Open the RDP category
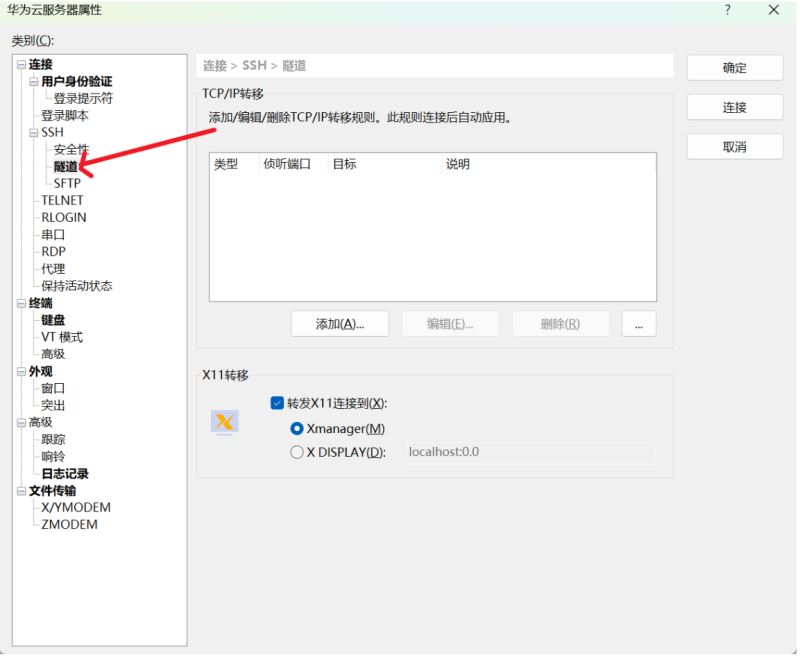Image resolution: width=800 pixels, height=659 pixels. [x=54, y=251]
